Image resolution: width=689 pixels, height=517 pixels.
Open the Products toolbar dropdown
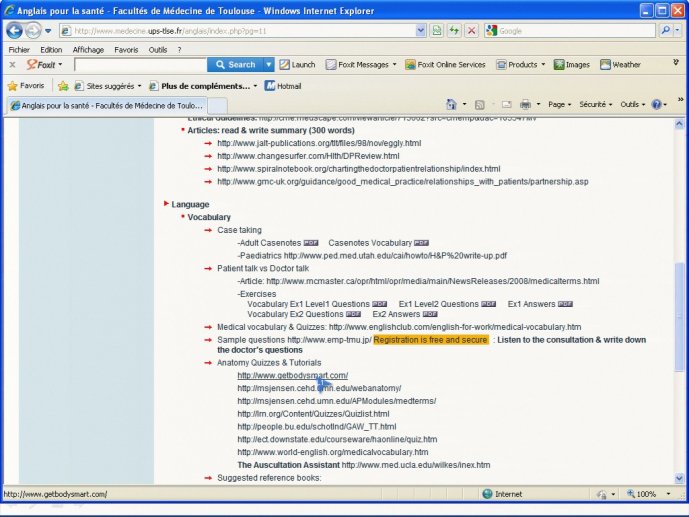(520, 65)
